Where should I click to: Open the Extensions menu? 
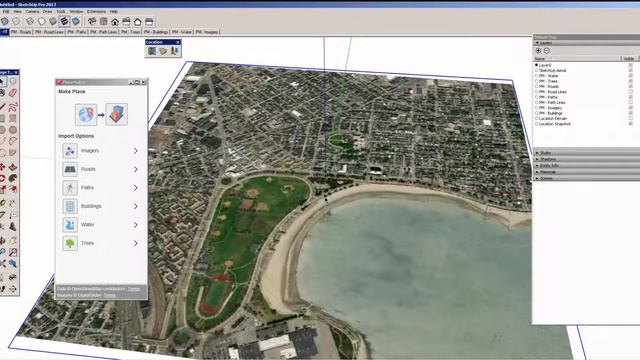[x=96, y=12]
